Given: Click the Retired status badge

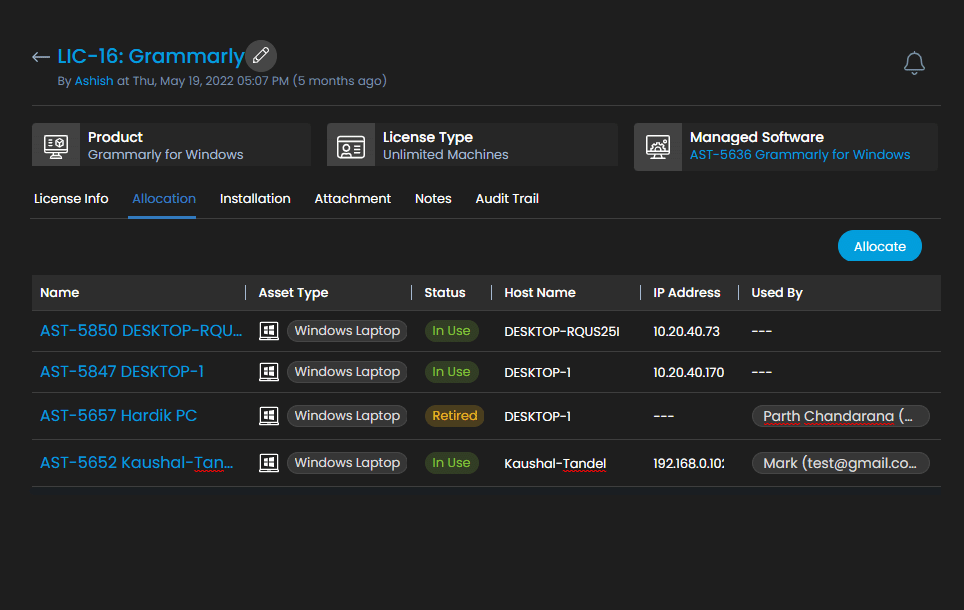Looking at the screenshot, I should pos(454,416).
